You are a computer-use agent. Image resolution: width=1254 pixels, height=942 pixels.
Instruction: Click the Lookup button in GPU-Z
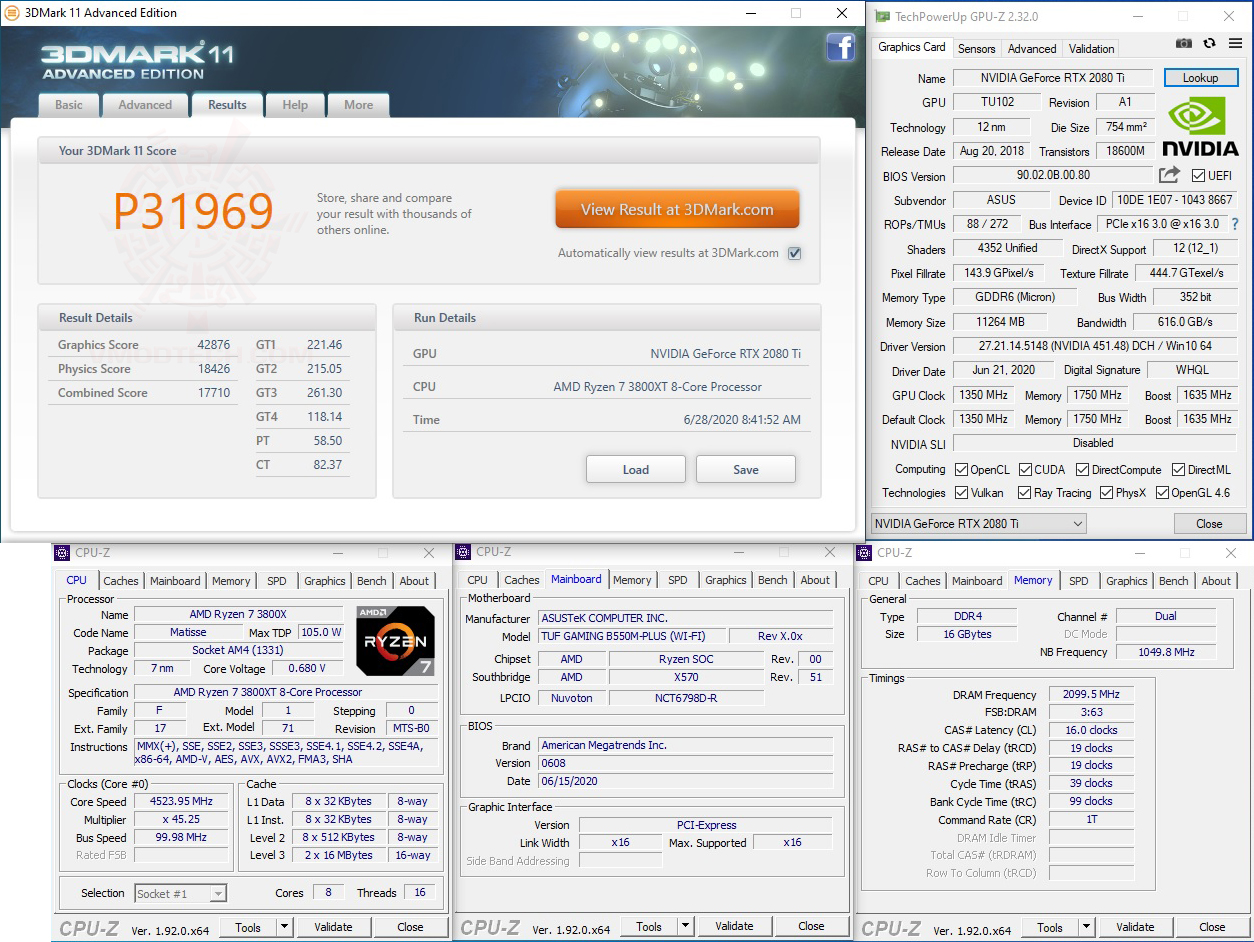click(x=1200, y=78)
